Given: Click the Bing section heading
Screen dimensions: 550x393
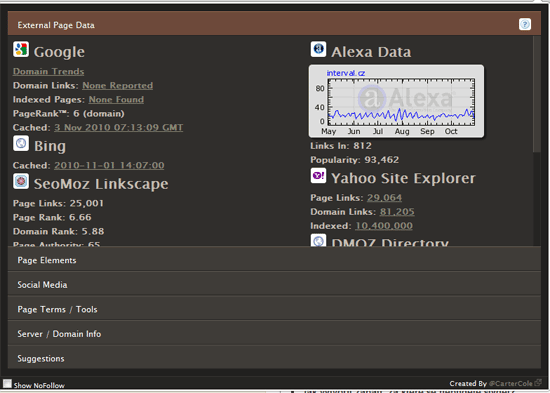Looking at the screenshot, I should point(50,146).
